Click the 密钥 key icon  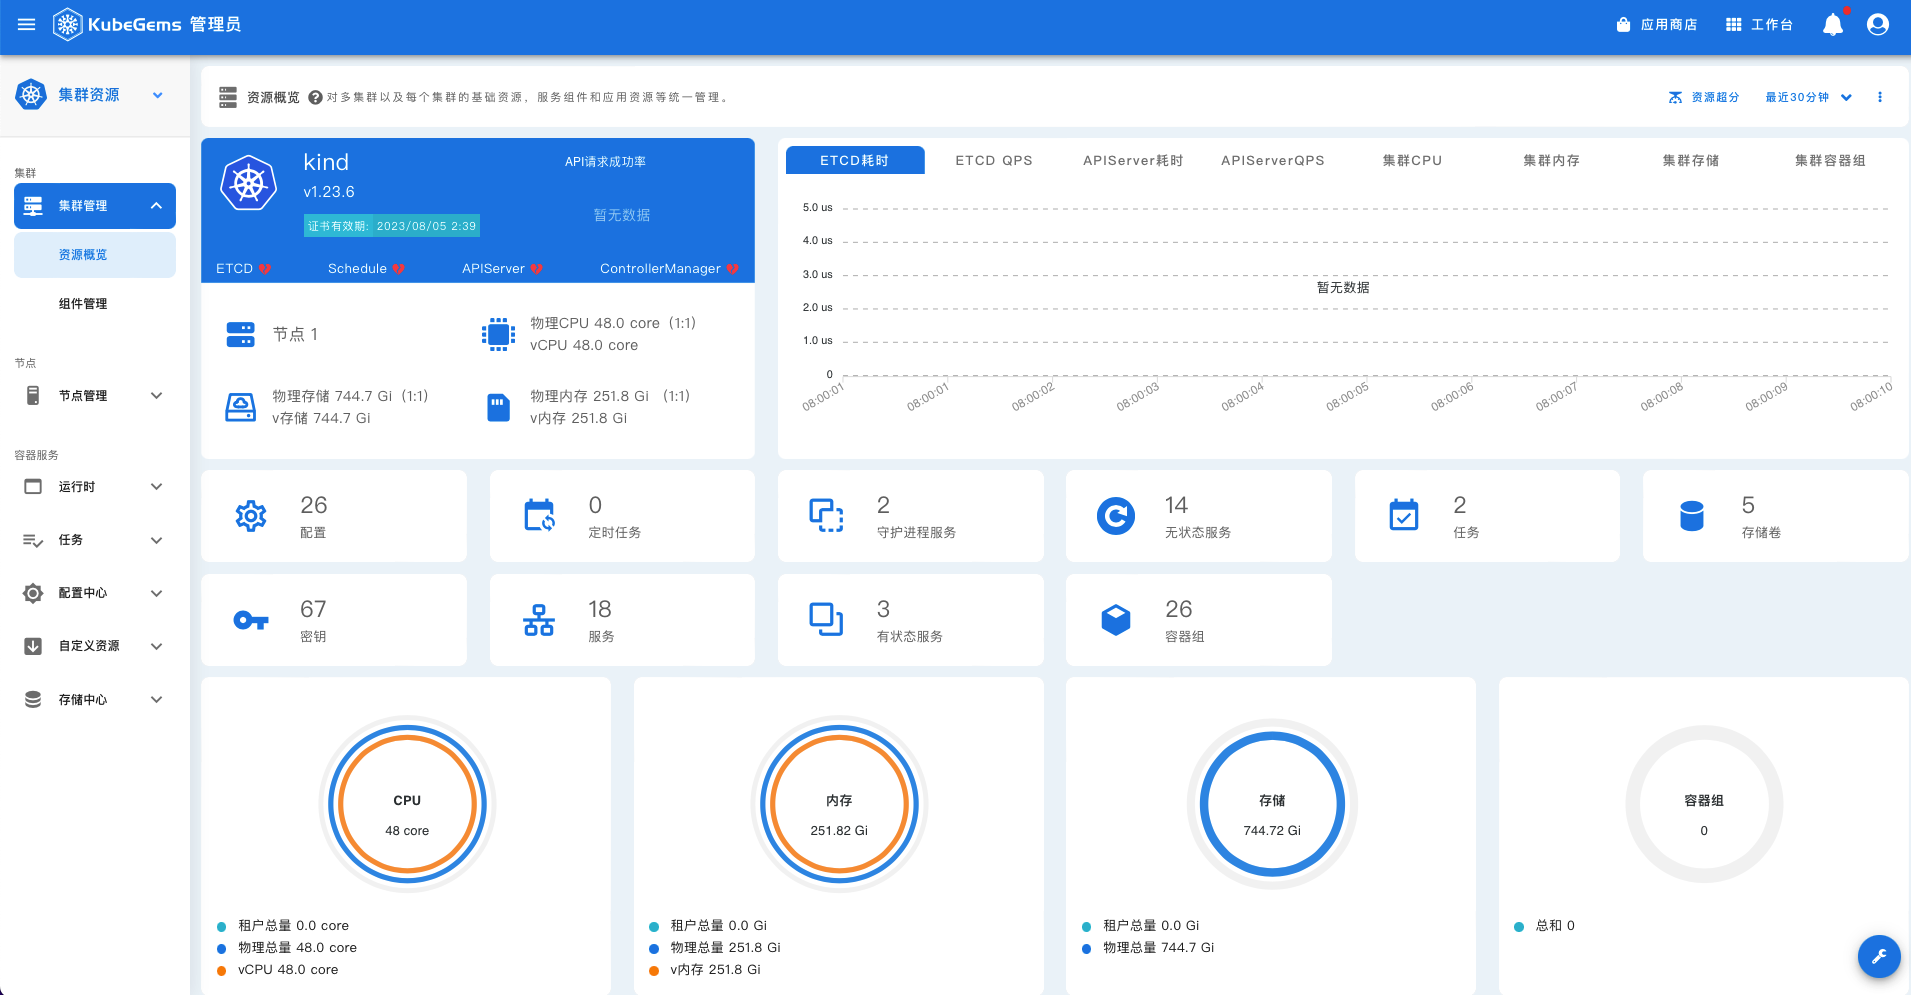(x=251, y=621)
